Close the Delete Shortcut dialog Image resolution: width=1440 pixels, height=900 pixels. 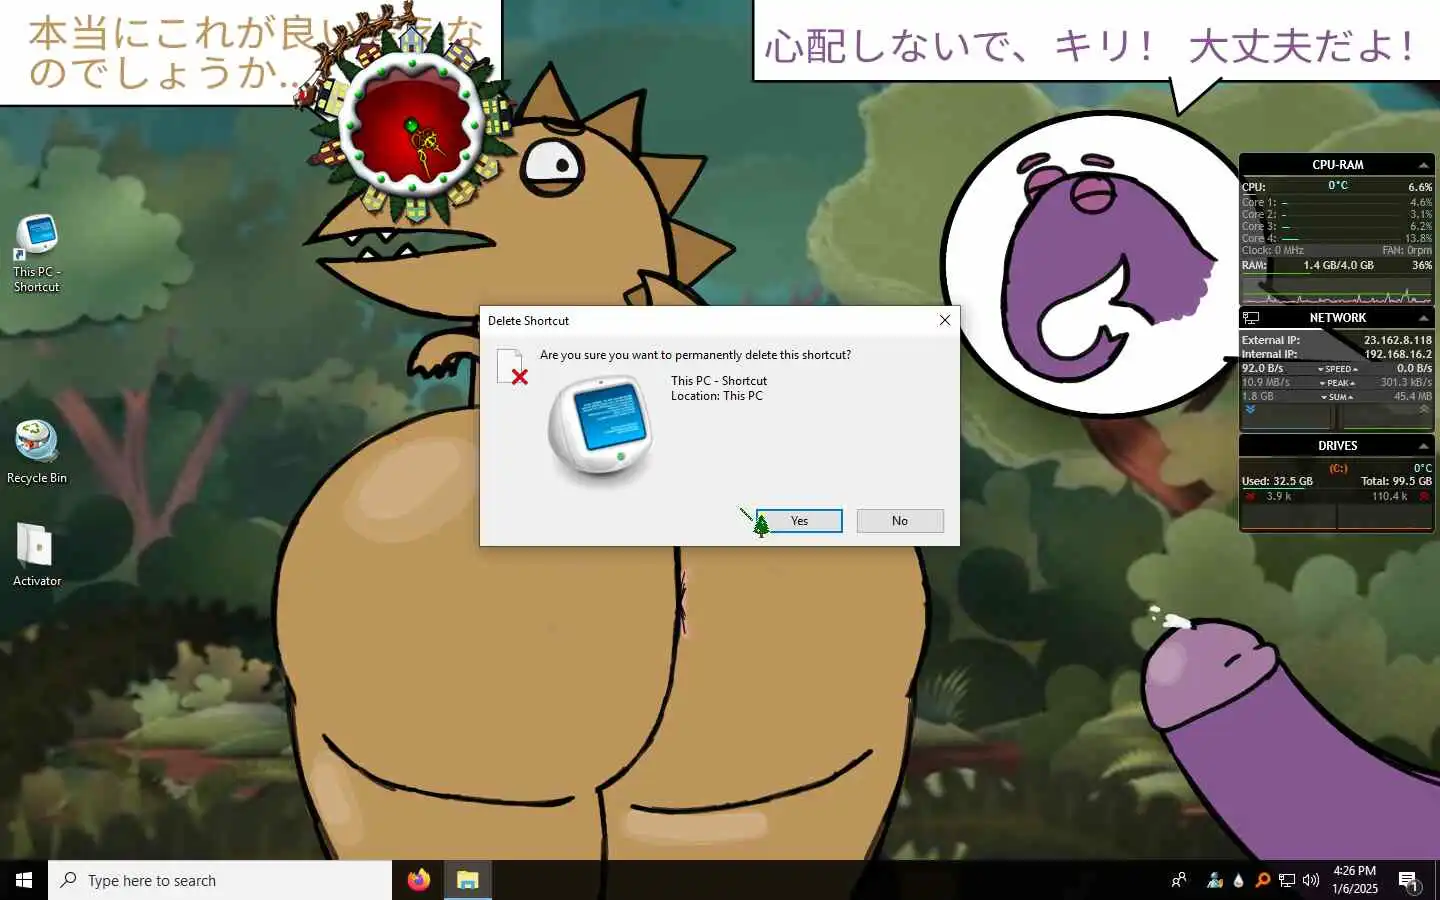coord(944,320)
